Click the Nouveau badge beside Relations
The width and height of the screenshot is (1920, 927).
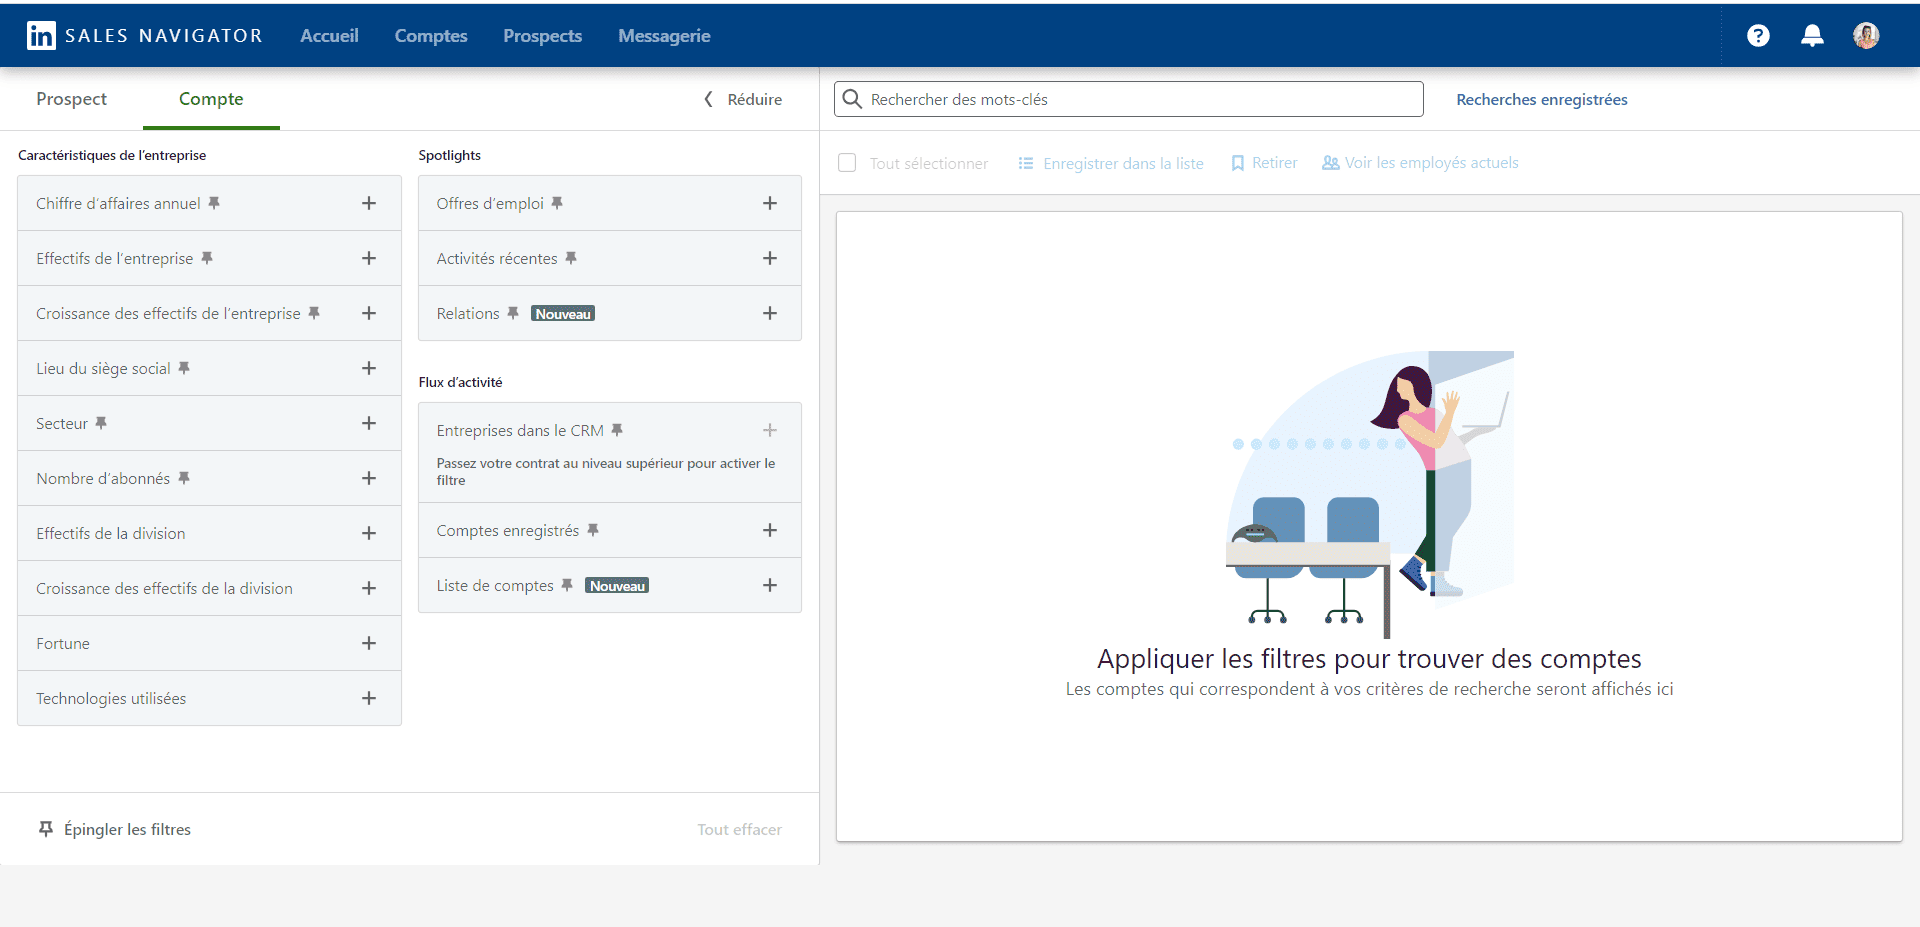(x=563, y=314)
